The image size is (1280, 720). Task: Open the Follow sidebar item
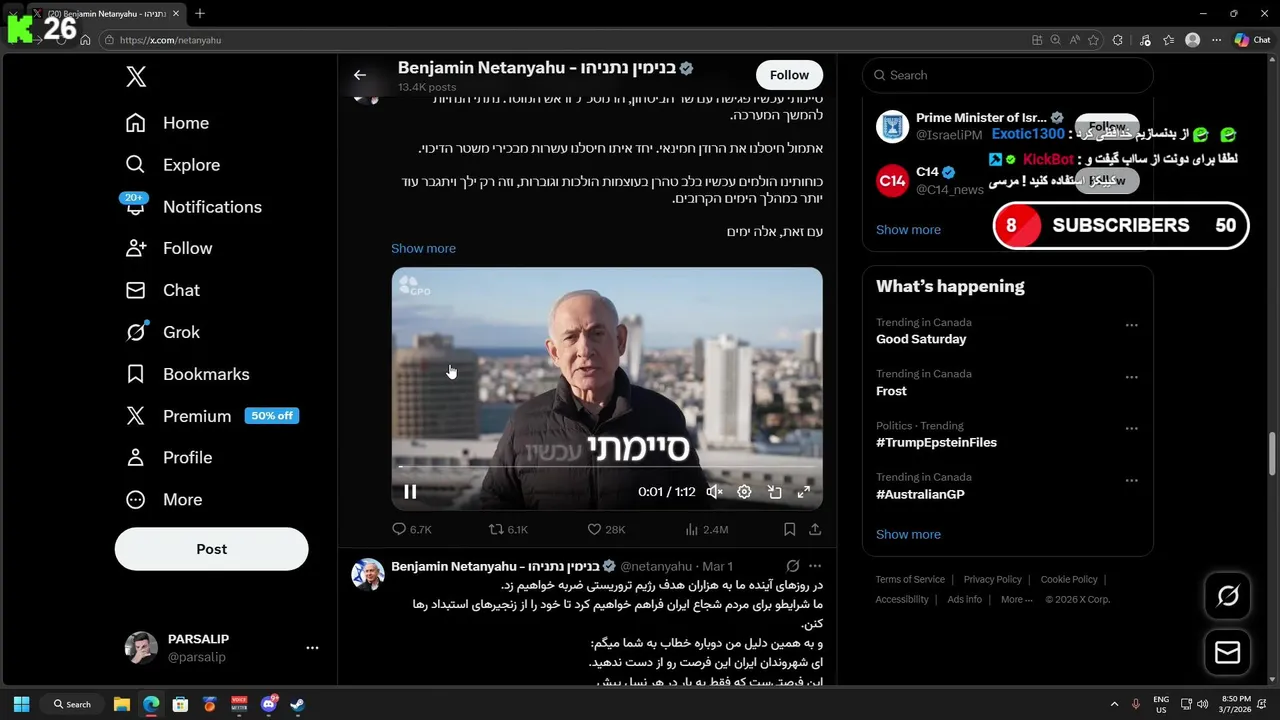(x=168, y=248)
